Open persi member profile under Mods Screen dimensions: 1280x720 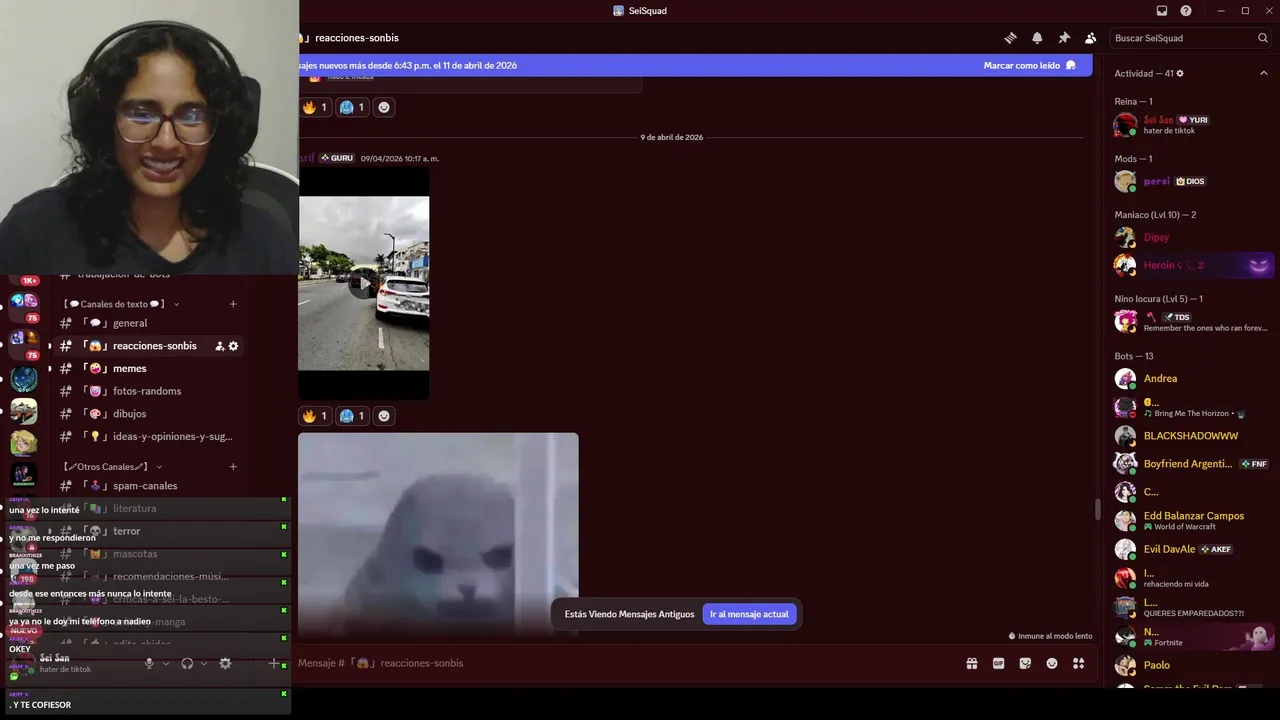pos(1191,181)
